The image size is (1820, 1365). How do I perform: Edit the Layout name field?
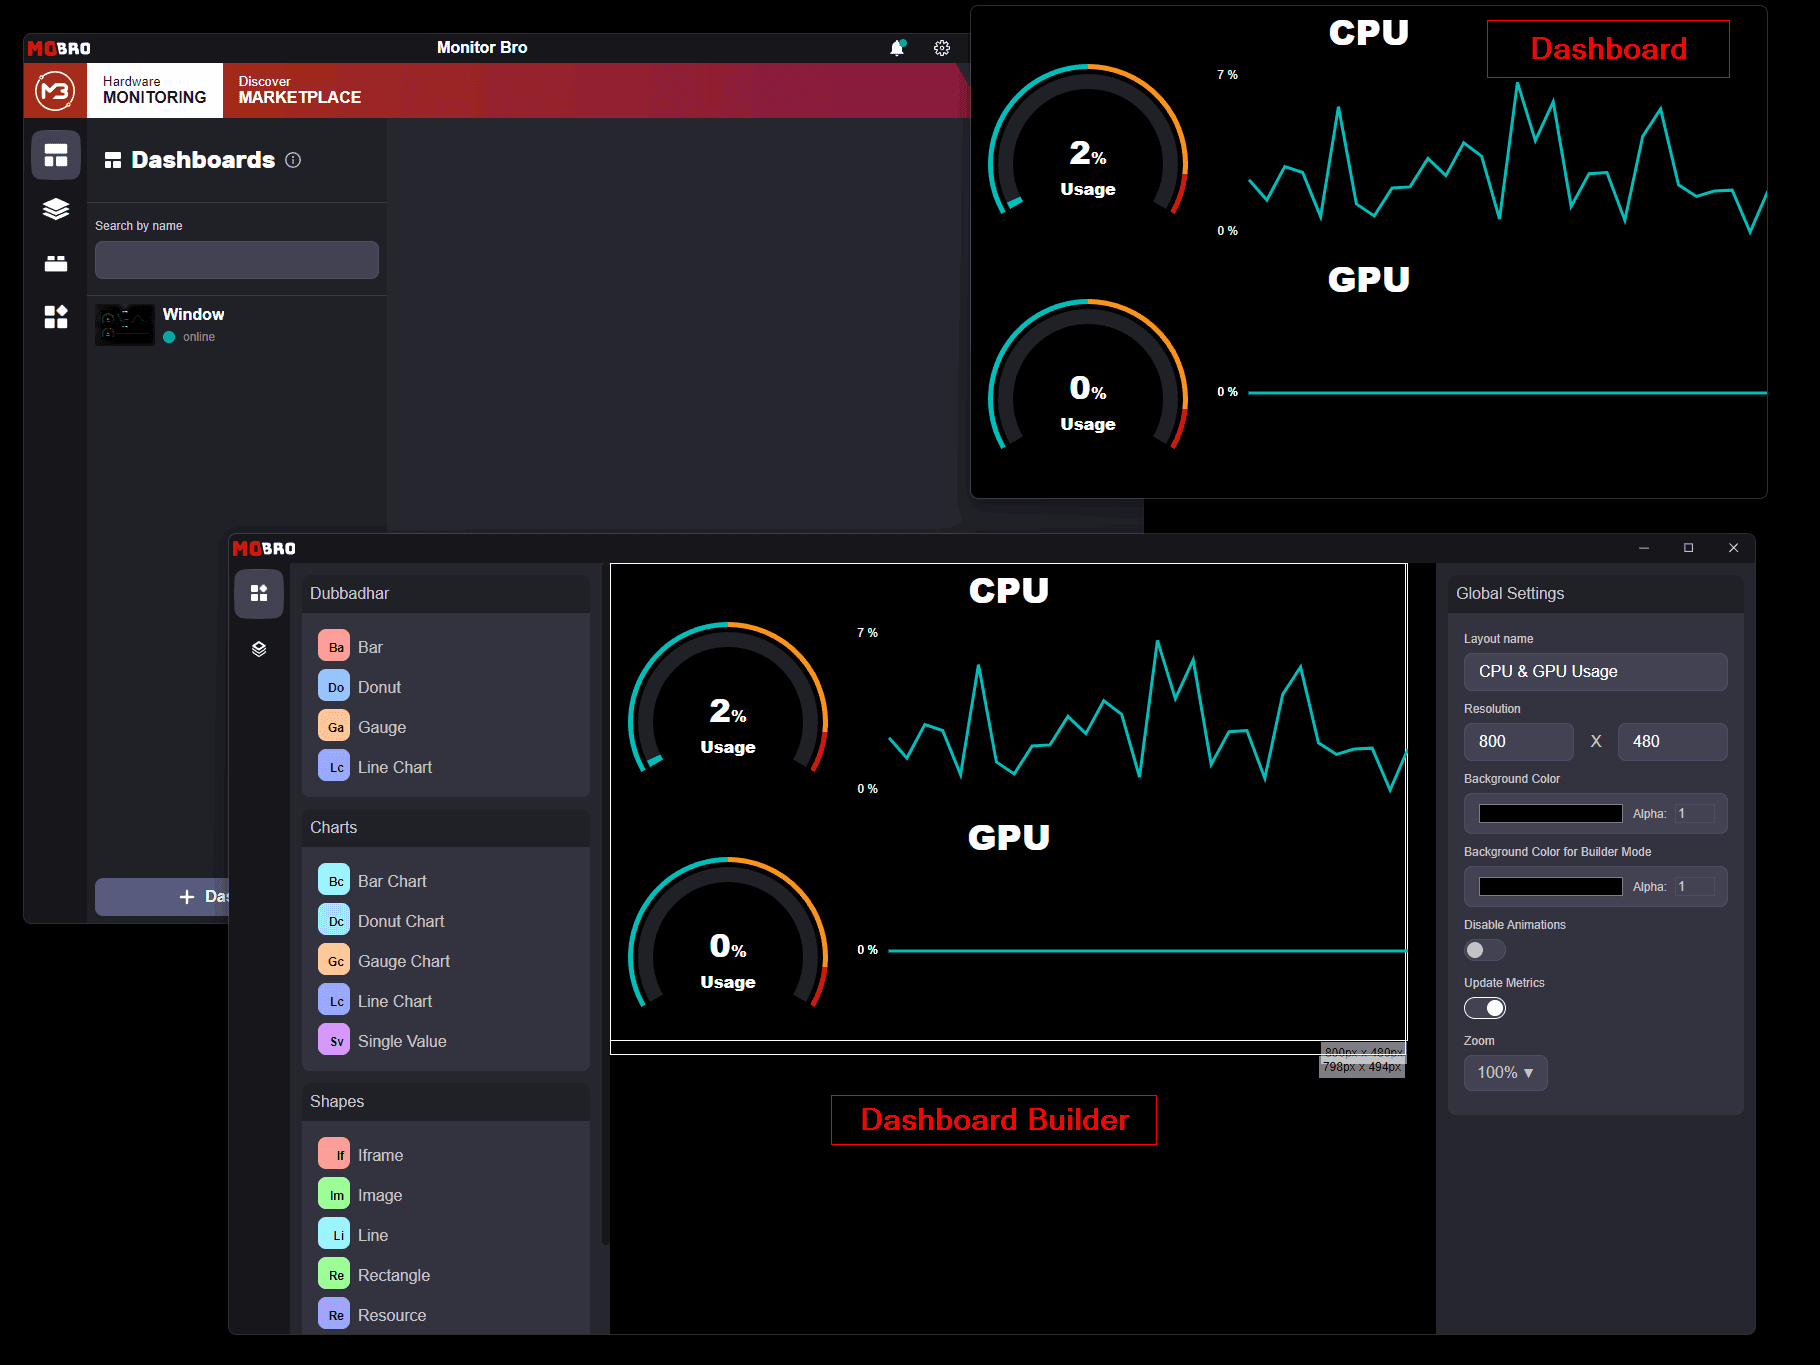pos(1596,672)
